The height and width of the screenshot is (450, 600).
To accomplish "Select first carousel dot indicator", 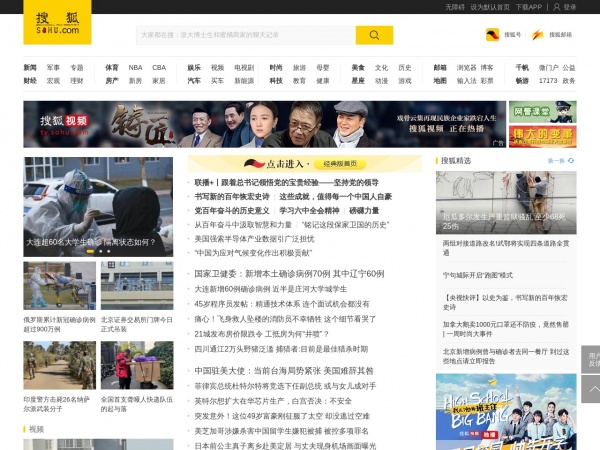I will (90, 251).
